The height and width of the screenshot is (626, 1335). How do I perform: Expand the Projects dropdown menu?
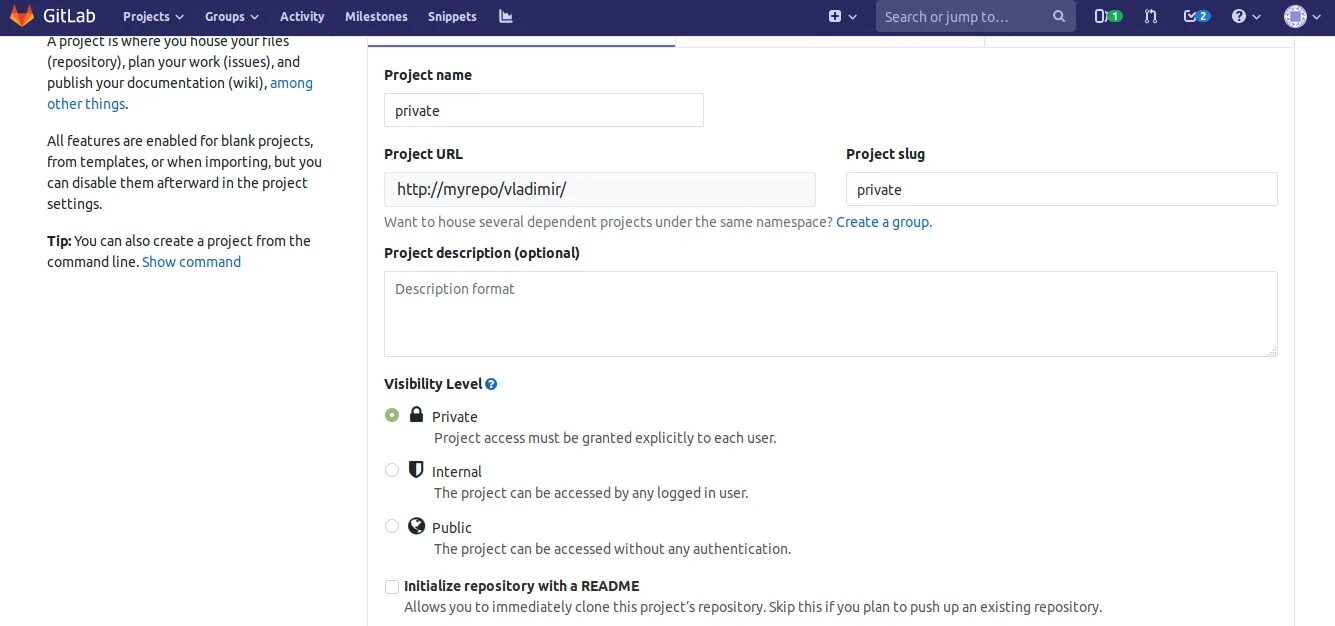[153, 16]
